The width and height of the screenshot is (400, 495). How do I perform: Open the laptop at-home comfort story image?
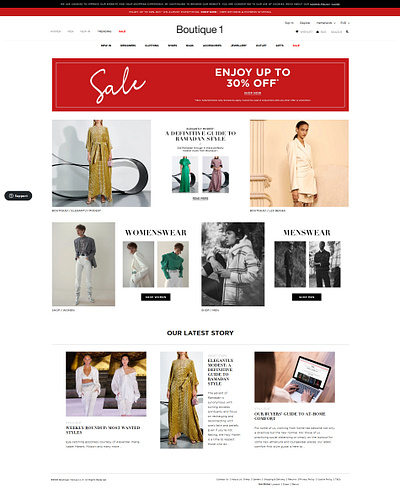point(295,377)
